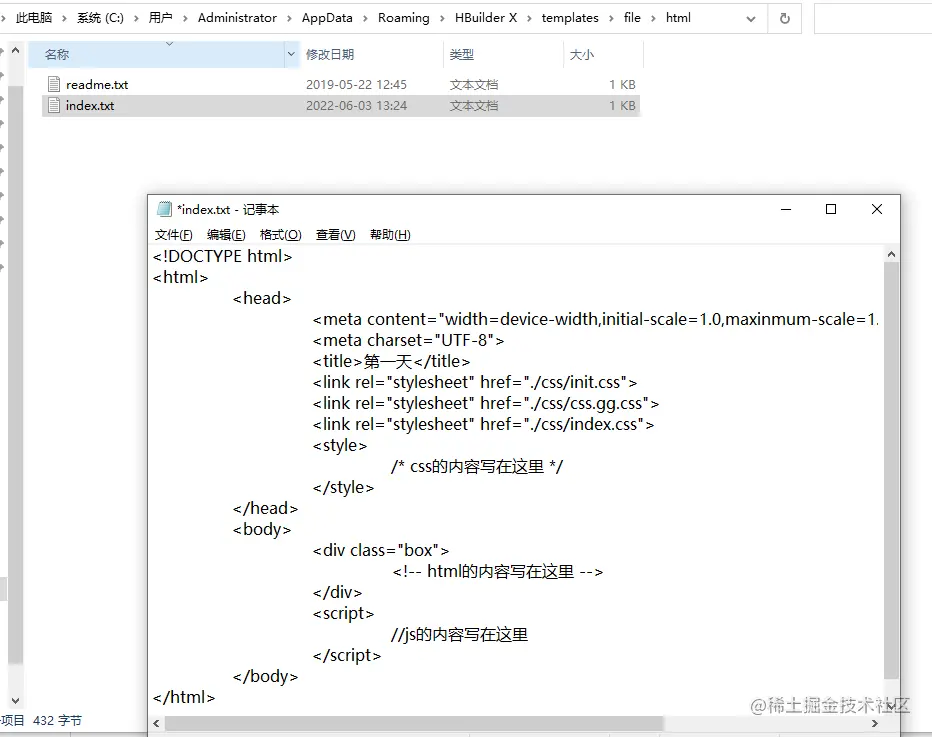
Task: Expand the chevron after AppData in path
Action: point(365,18)
